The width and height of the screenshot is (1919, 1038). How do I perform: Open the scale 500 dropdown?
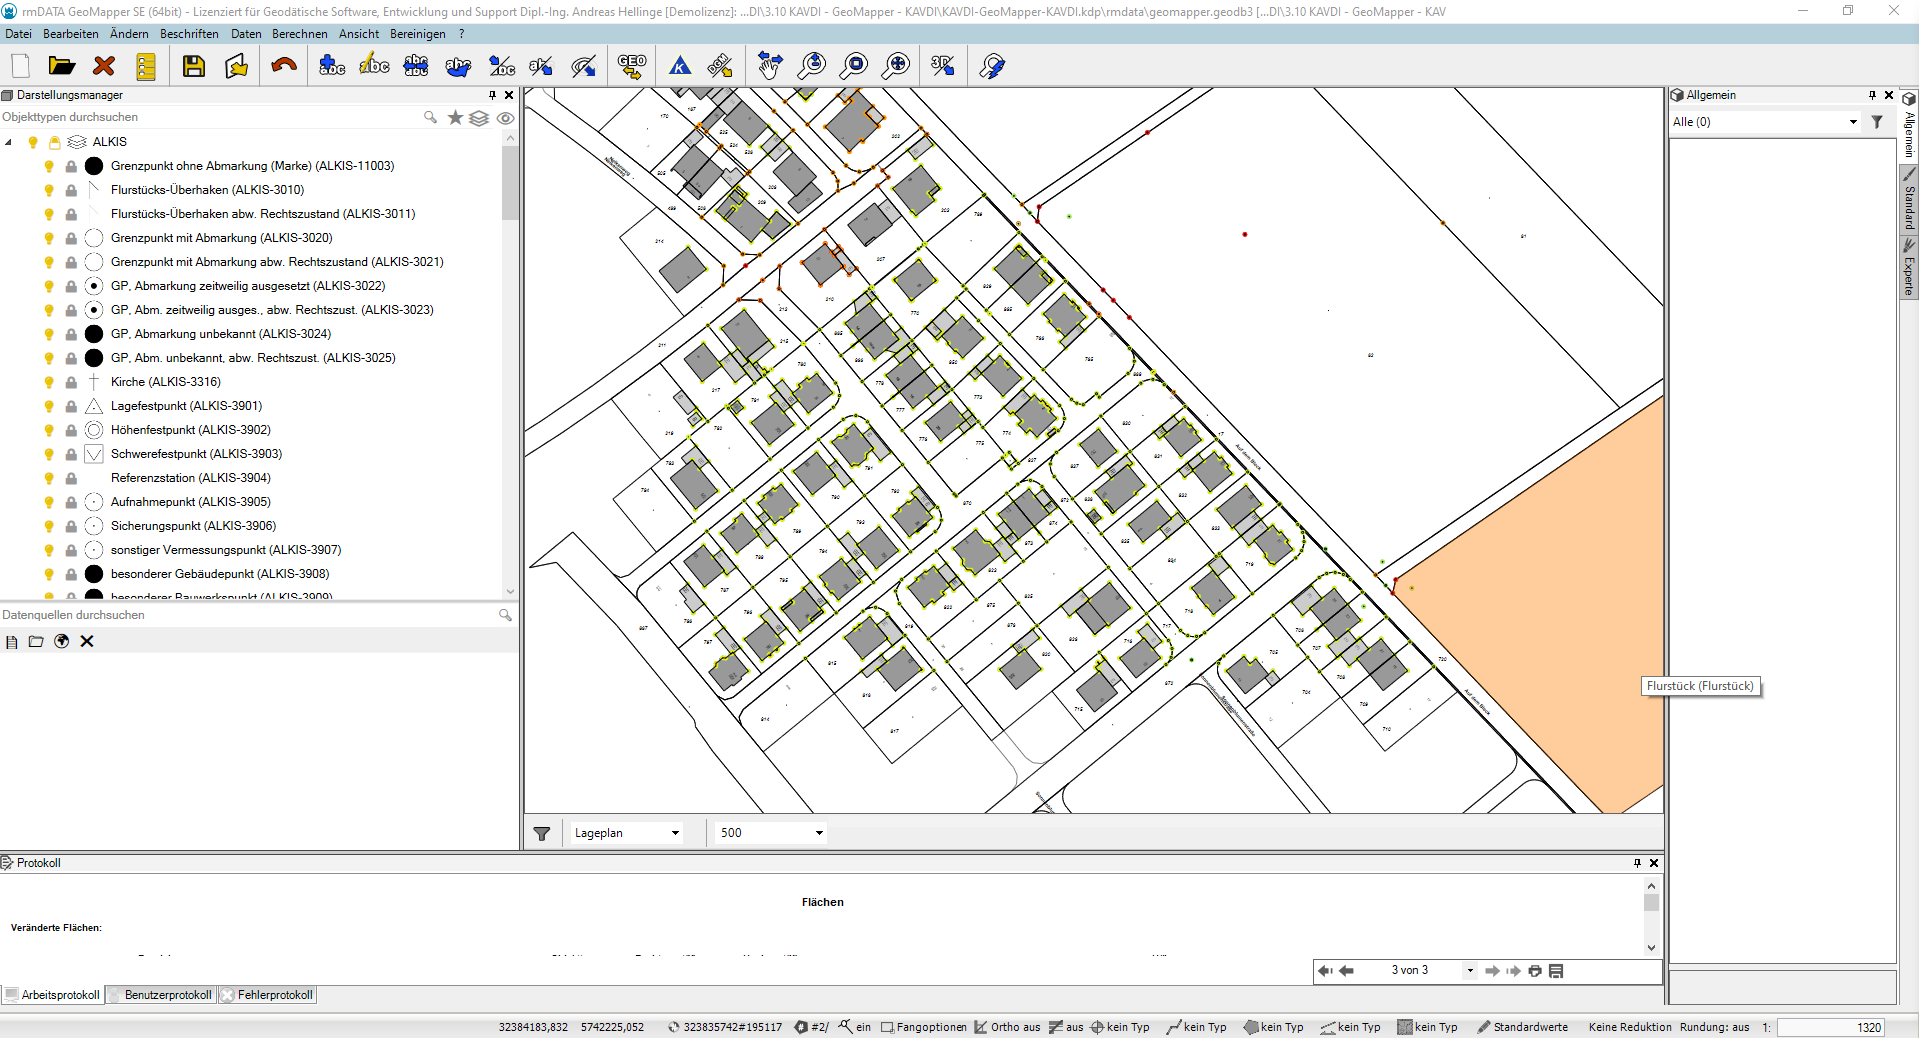tap(819, 833)
